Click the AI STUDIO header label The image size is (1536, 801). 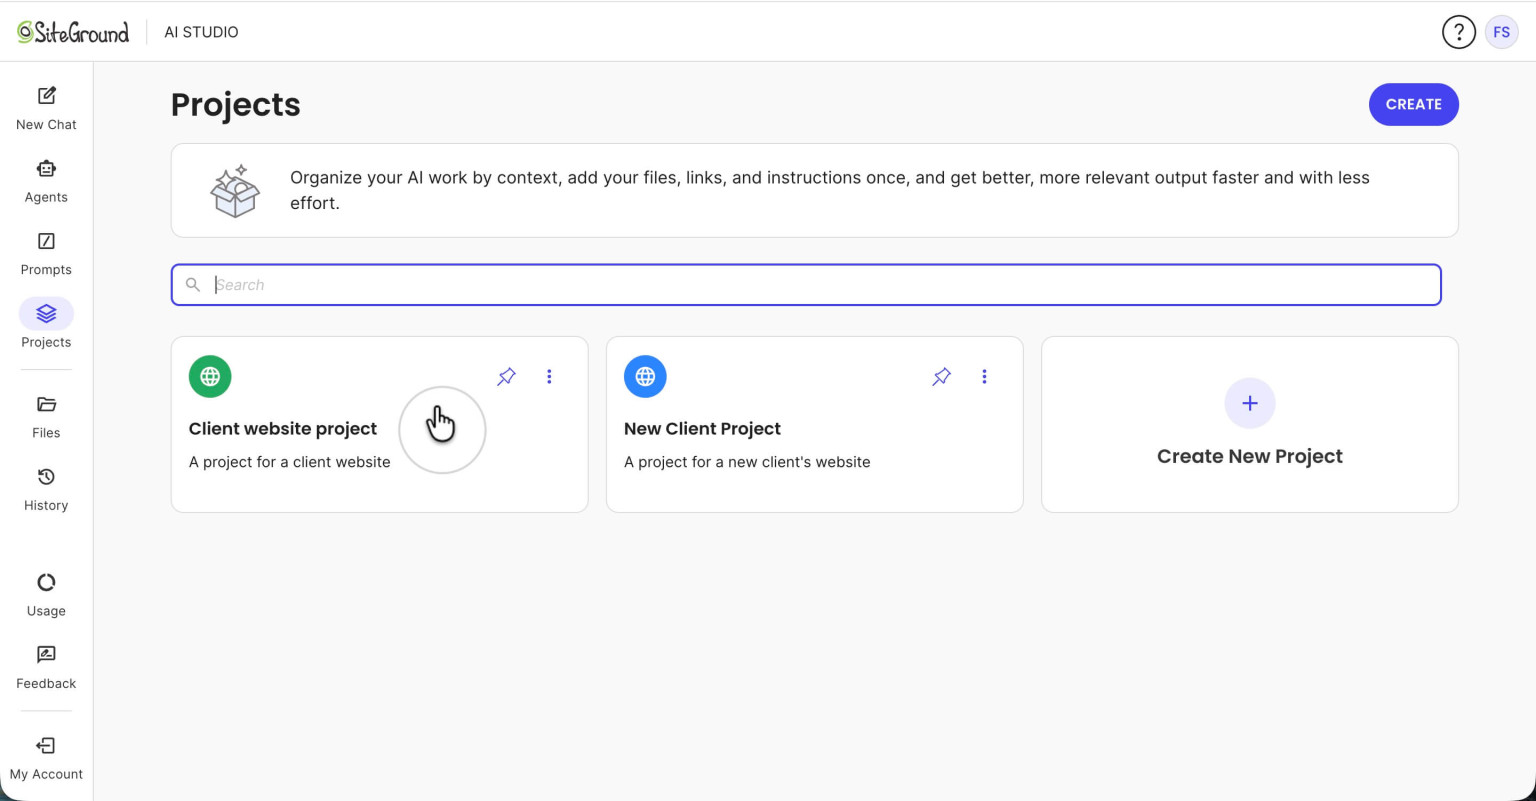(x=201, y=32)
